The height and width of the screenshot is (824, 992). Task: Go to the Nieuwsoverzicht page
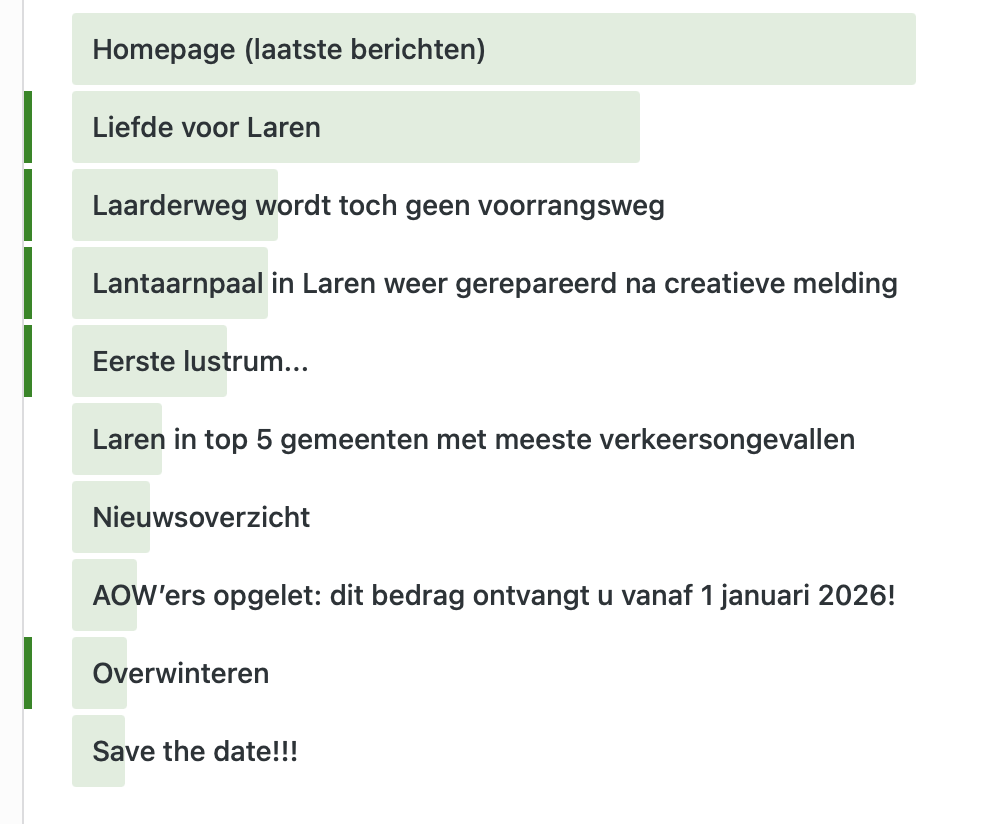[201, 517]
